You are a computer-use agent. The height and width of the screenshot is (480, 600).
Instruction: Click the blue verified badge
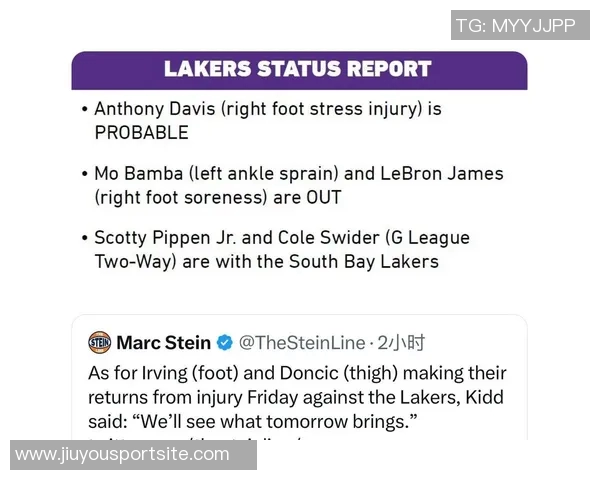coord(226,343)
